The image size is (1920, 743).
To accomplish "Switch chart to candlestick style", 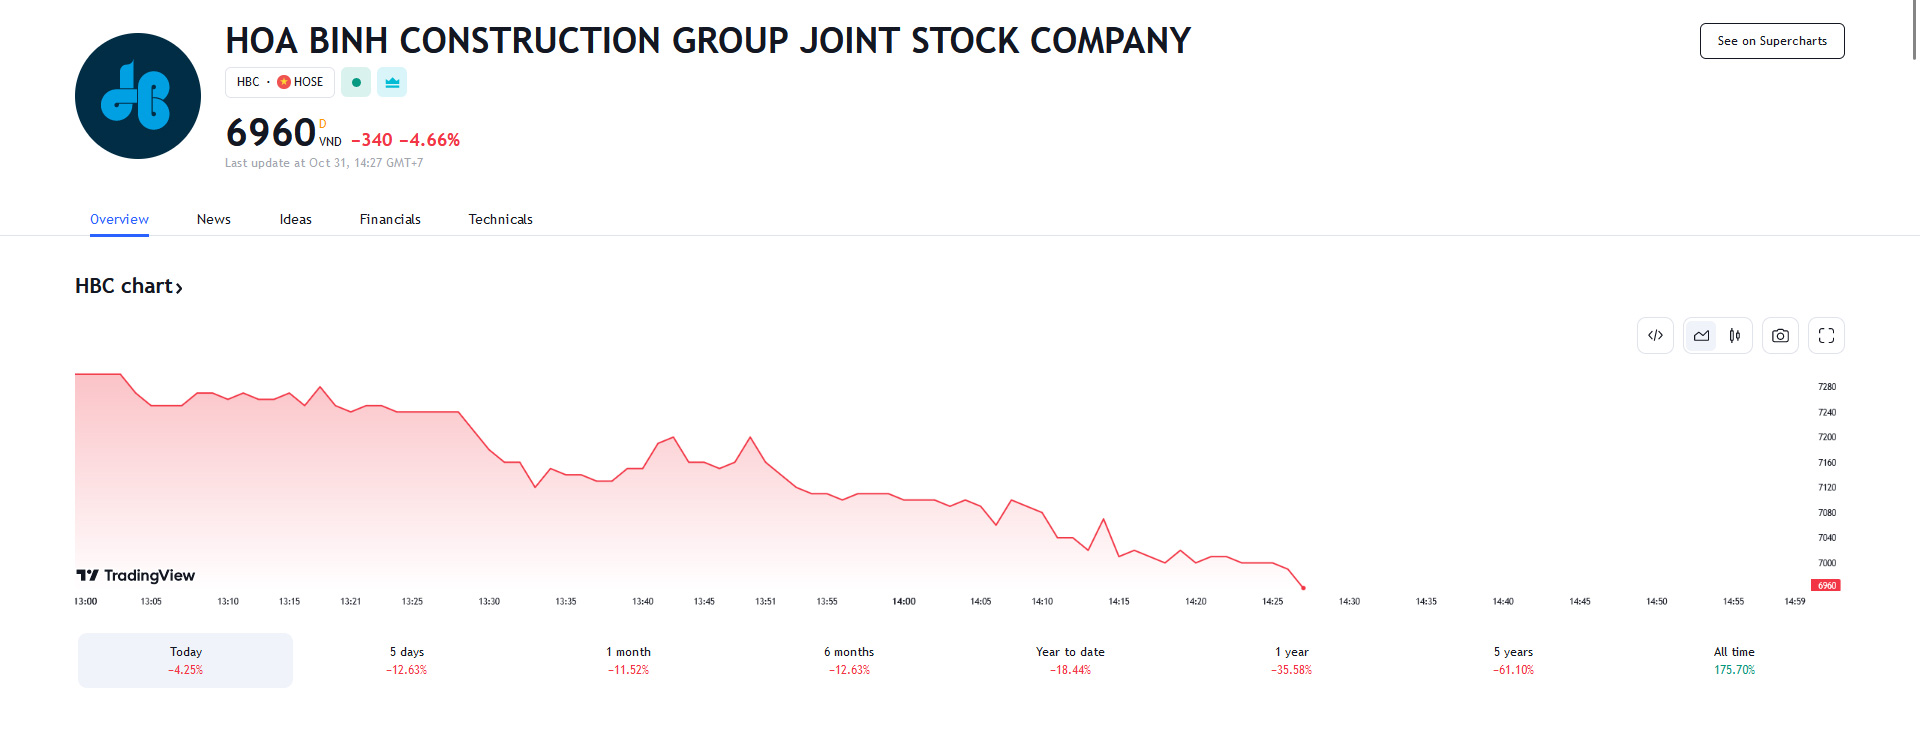I will point(1735,336).
